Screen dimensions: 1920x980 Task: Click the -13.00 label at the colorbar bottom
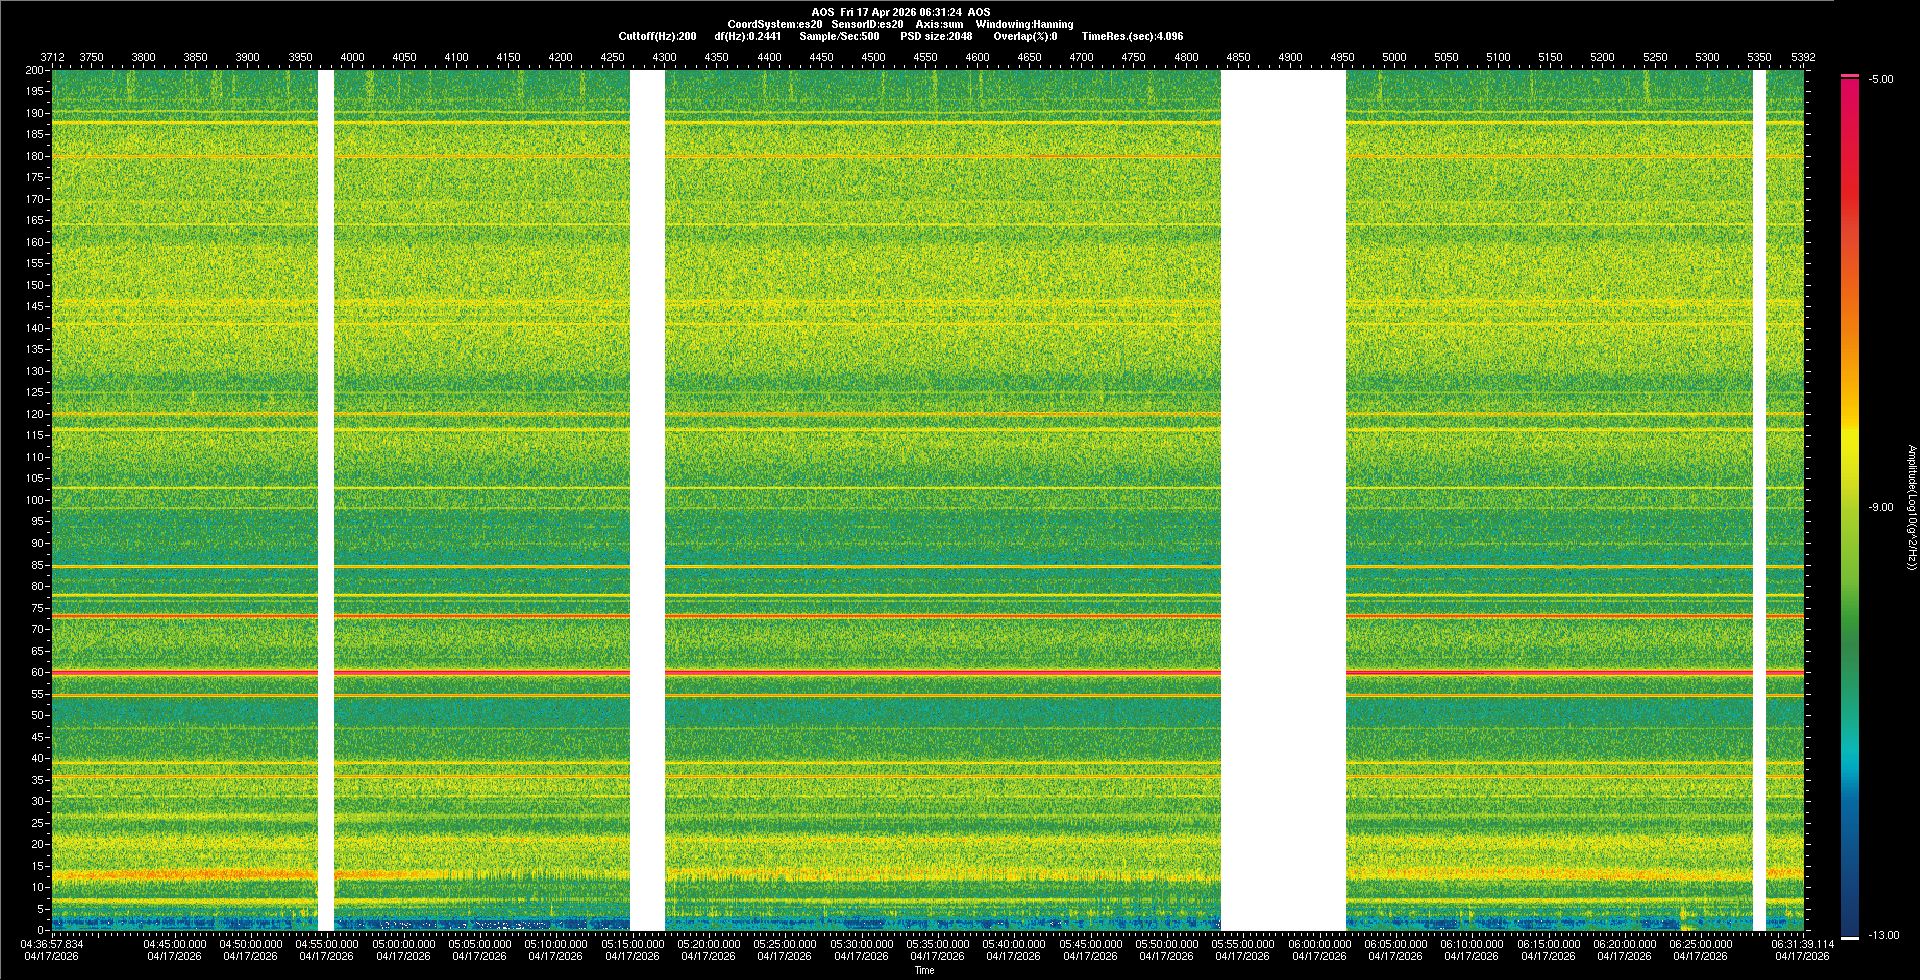coord(1883,935)
